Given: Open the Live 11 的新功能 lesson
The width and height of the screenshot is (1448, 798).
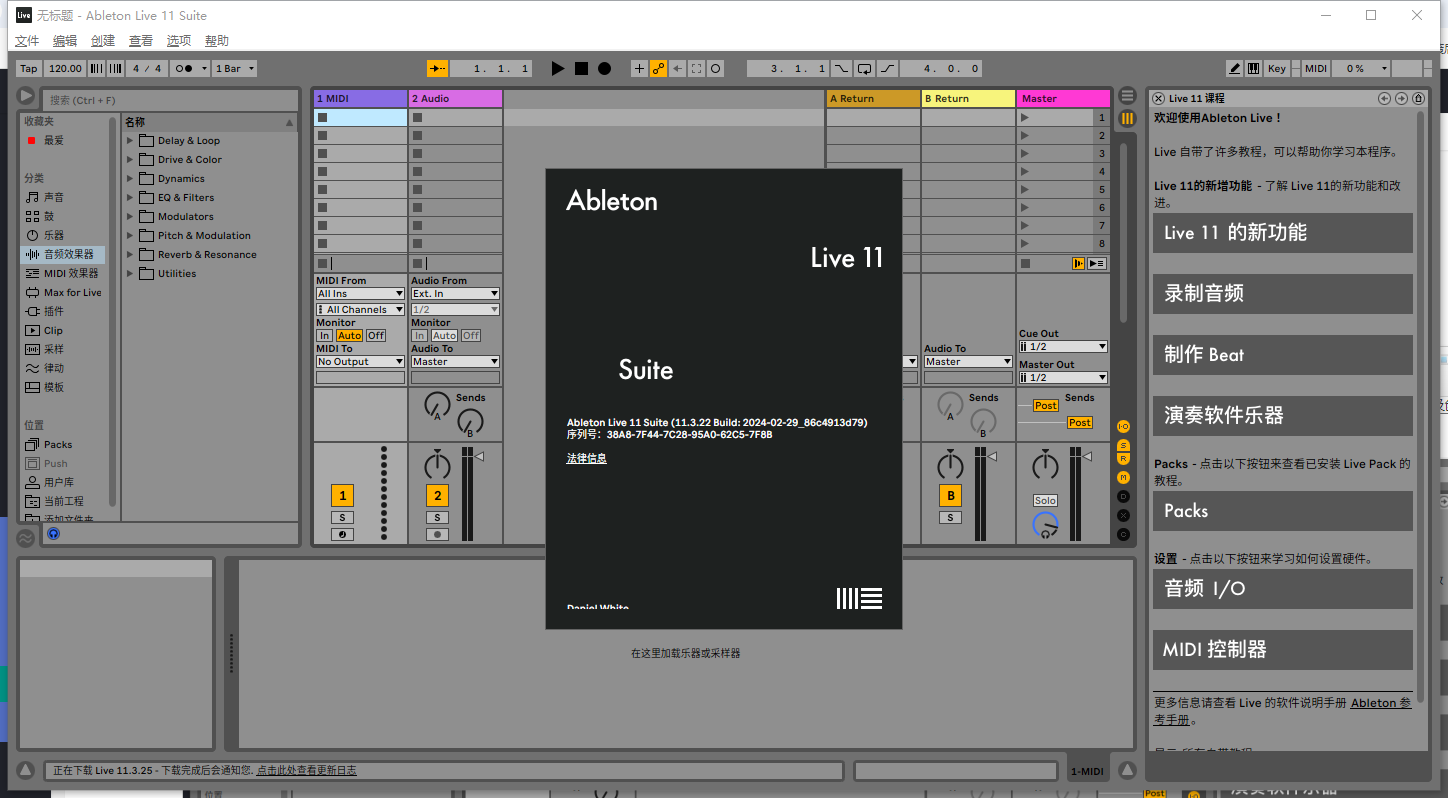Looking at the screenshot, I should tap(1283, 233).
